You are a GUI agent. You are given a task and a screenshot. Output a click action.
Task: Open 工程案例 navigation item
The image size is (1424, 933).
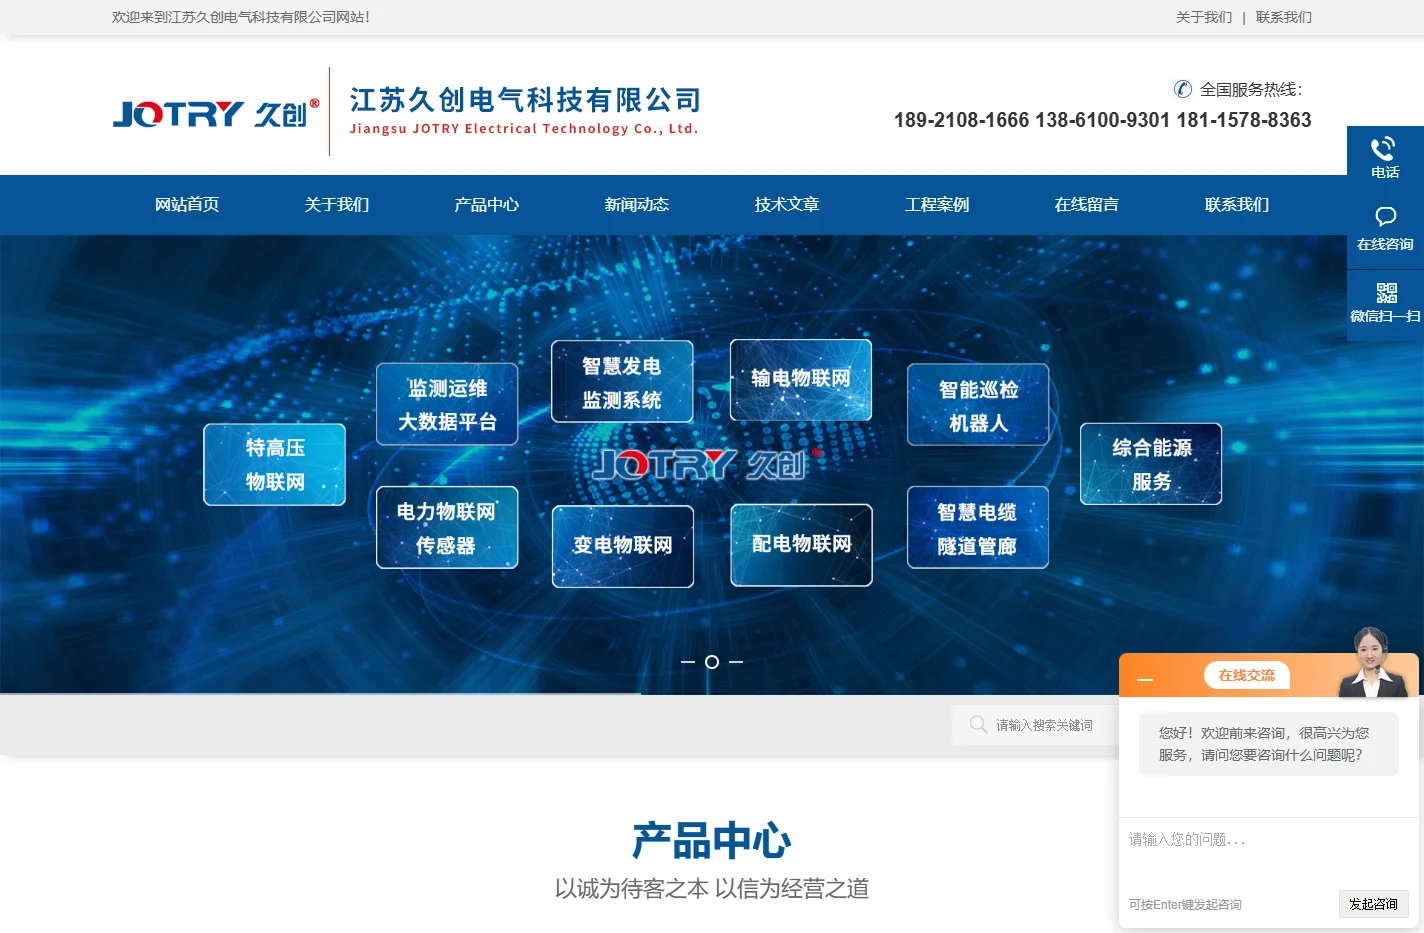point(937,205)
